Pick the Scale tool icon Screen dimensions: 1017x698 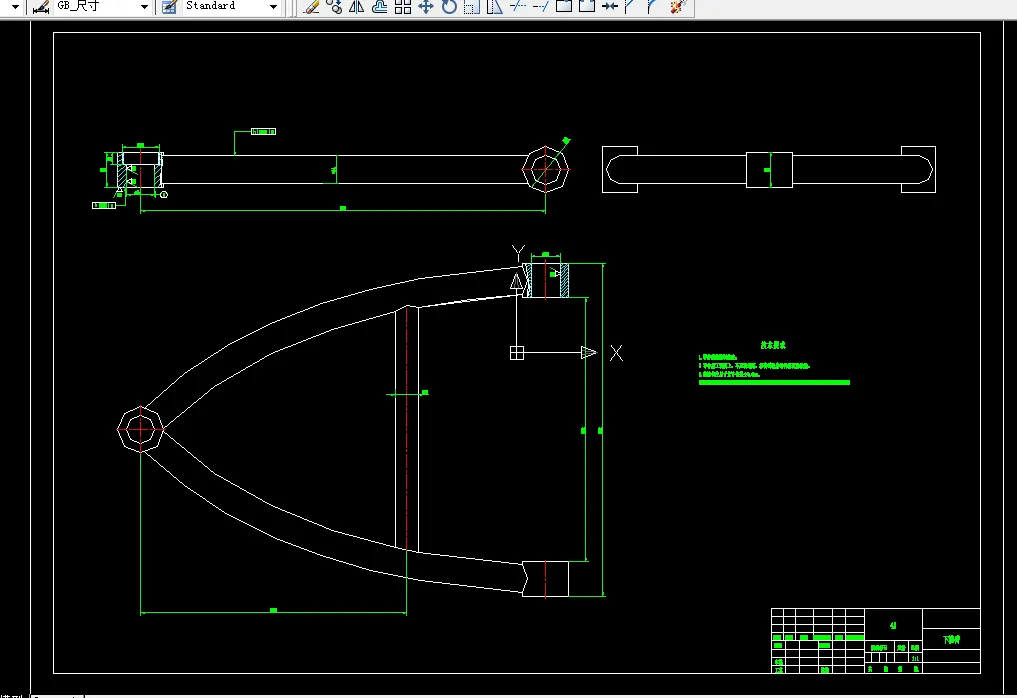(x=472, y=6)
